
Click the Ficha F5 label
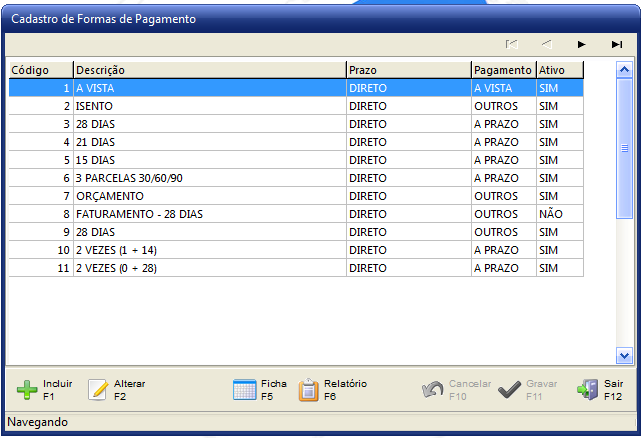[x=274, y=390]
